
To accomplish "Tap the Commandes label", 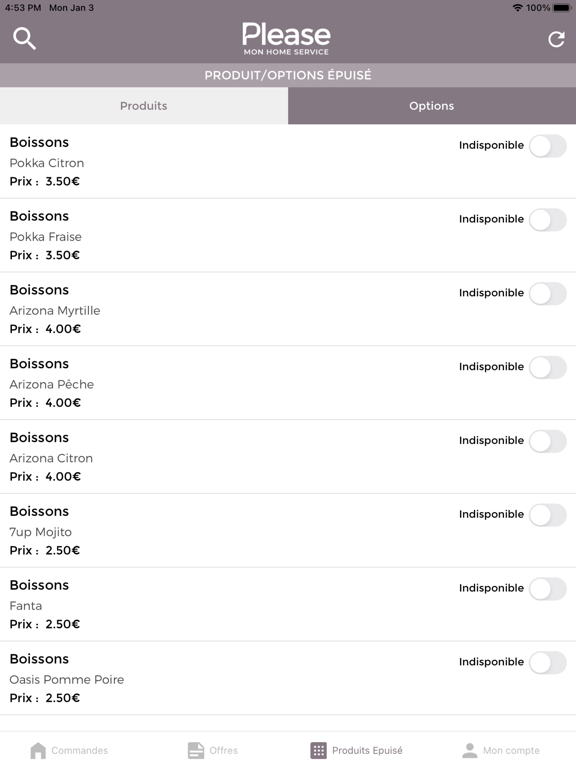I will coord(79,750).
